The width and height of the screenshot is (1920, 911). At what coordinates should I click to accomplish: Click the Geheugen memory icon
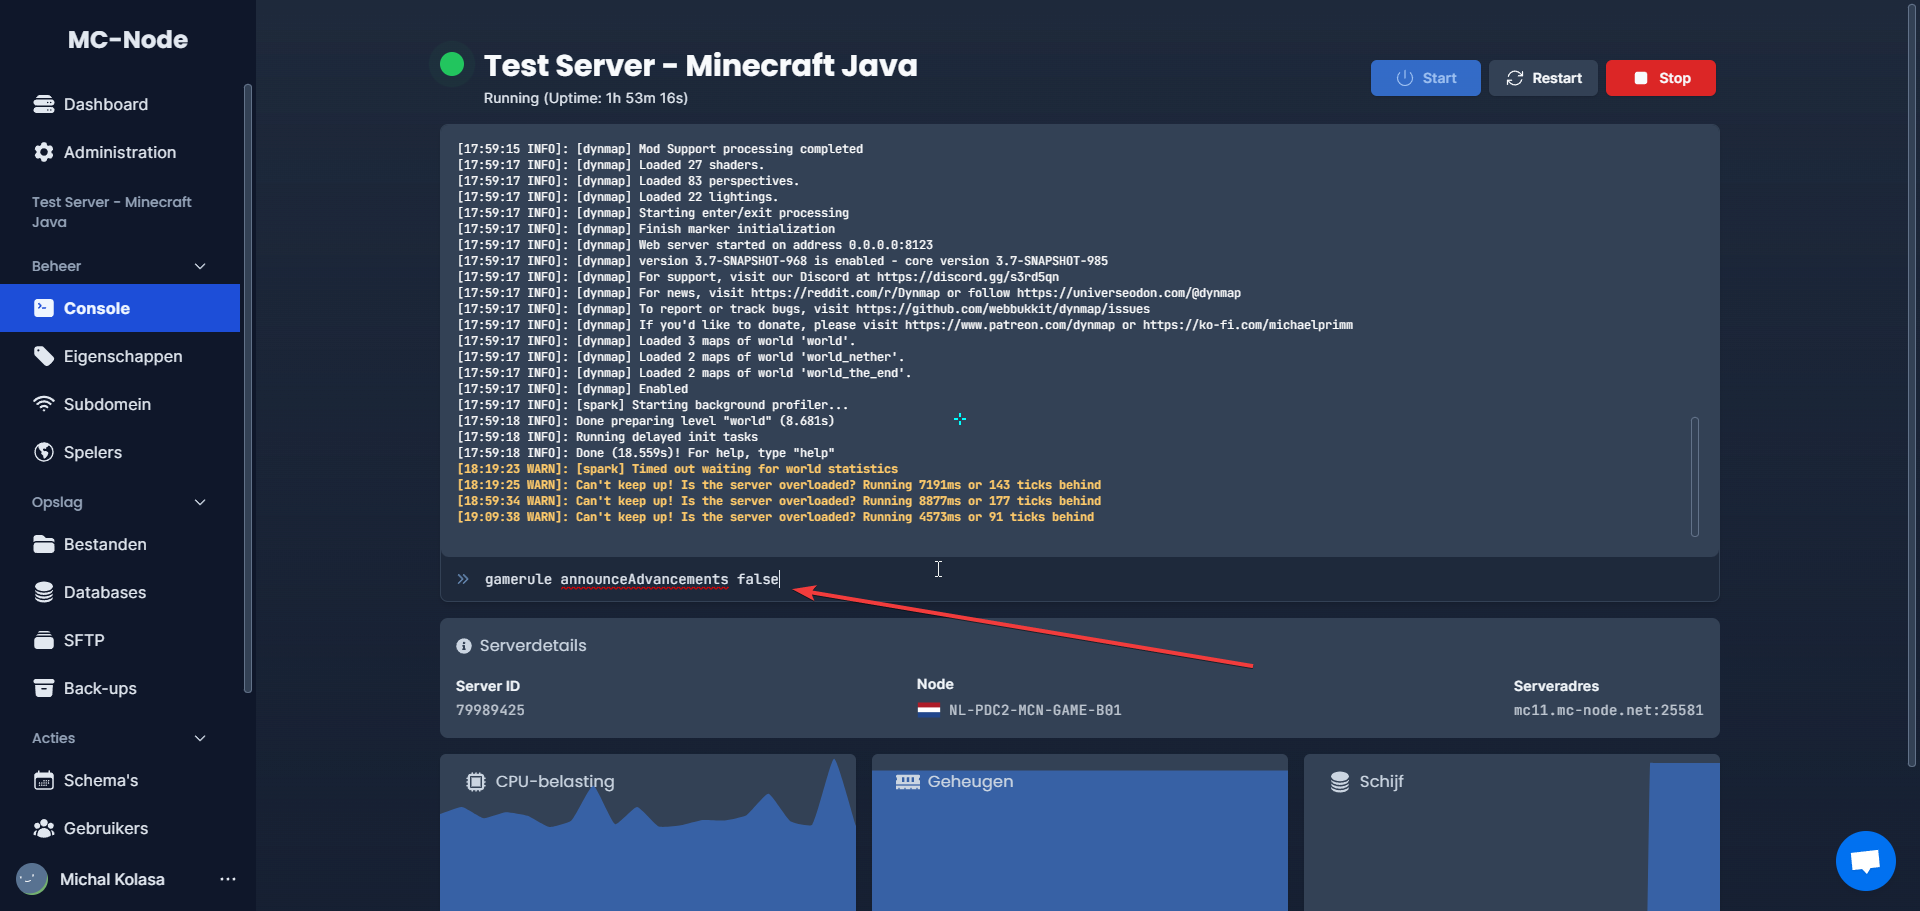click(908, 782)
